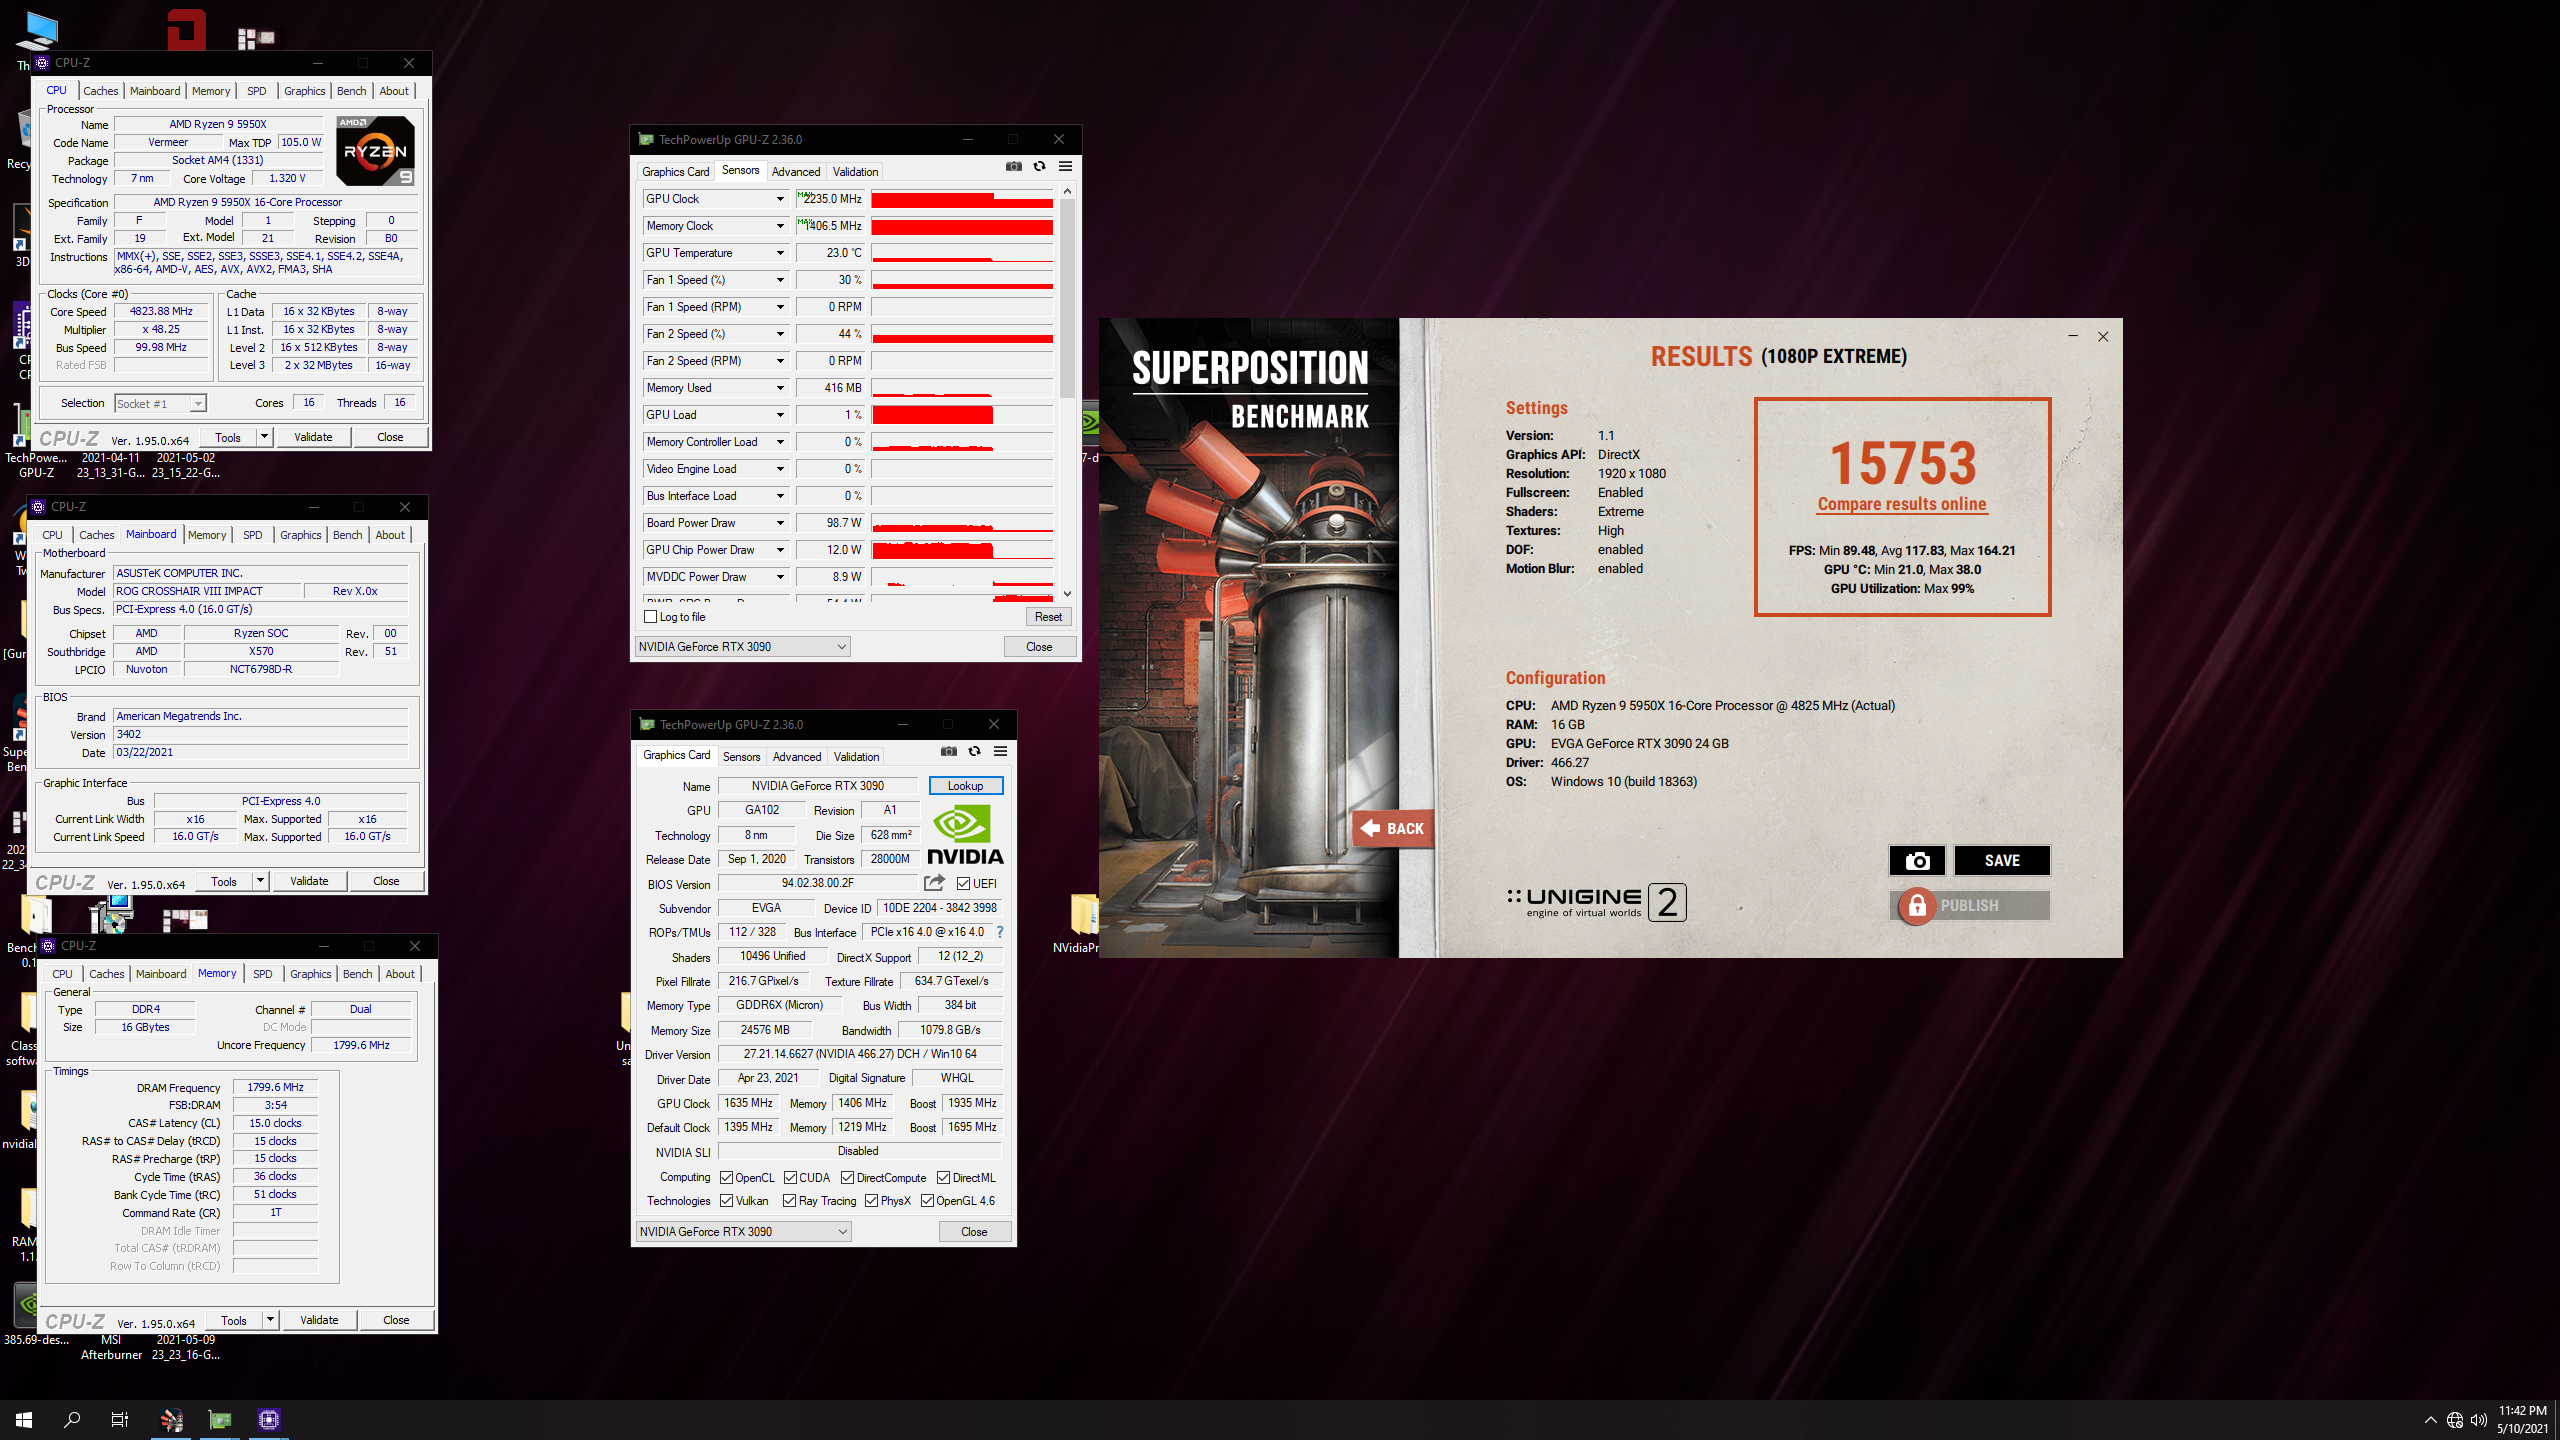
Task: Open GPU selector dropdown in Sensors window
Action: tap(743, 647)
